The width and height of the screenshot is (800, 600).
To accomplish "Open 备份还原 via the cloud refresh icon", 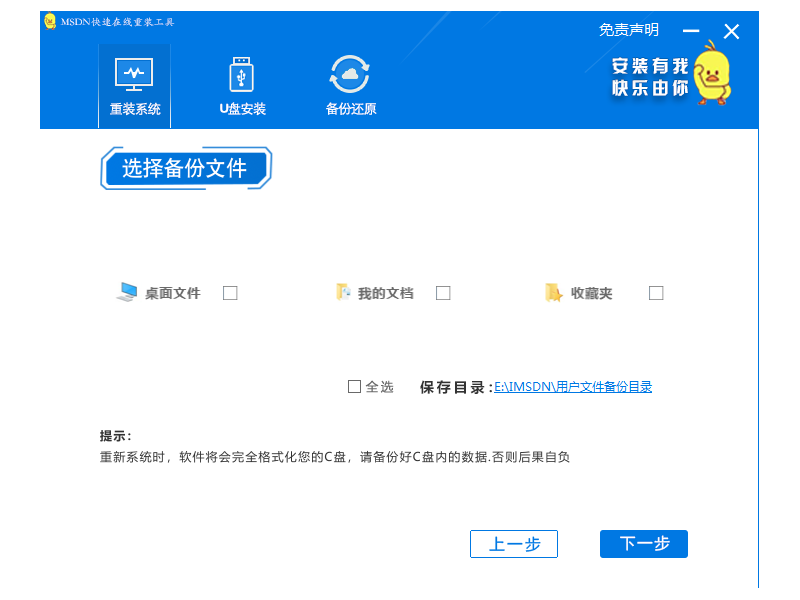I will pyautogui.click(x=347, y=75).
